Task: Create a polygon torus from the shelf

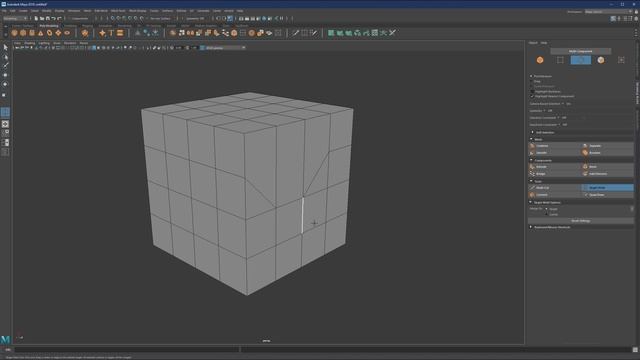Action: click(49, 33)
